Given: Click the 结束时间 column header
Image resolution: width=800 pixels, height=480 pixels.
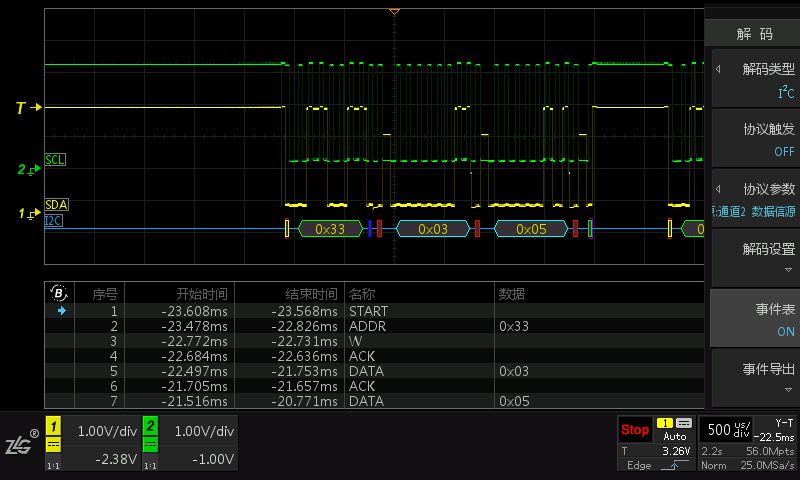Looking at the screenshot, I should 311,294.
